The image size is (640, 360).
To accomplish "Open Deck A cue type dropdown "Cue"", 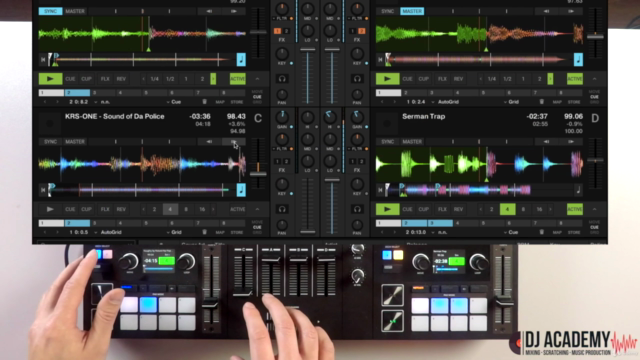I will pos(174,102).
